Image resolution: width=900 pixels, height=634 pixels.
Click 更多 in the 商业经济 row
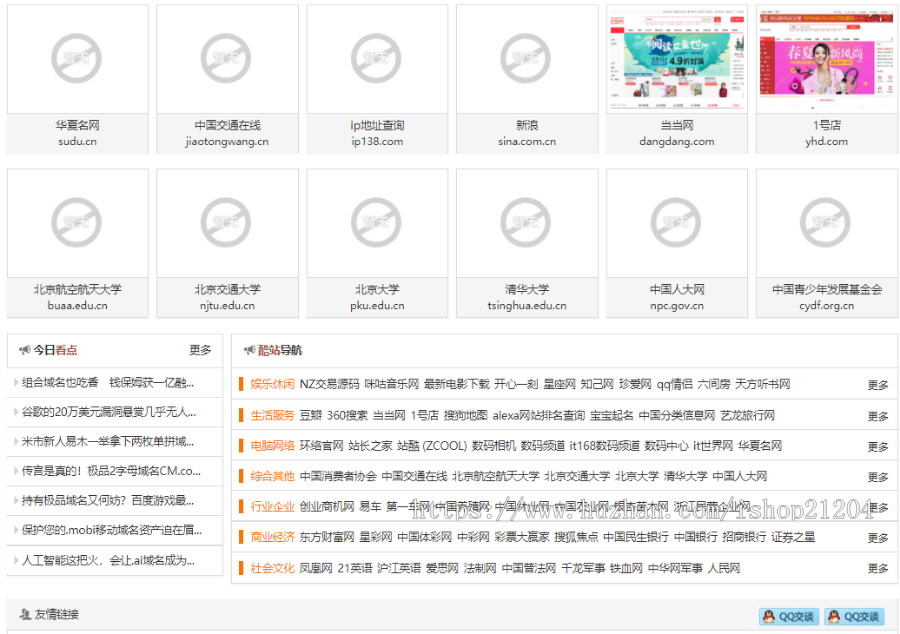(x=878, y=538)
